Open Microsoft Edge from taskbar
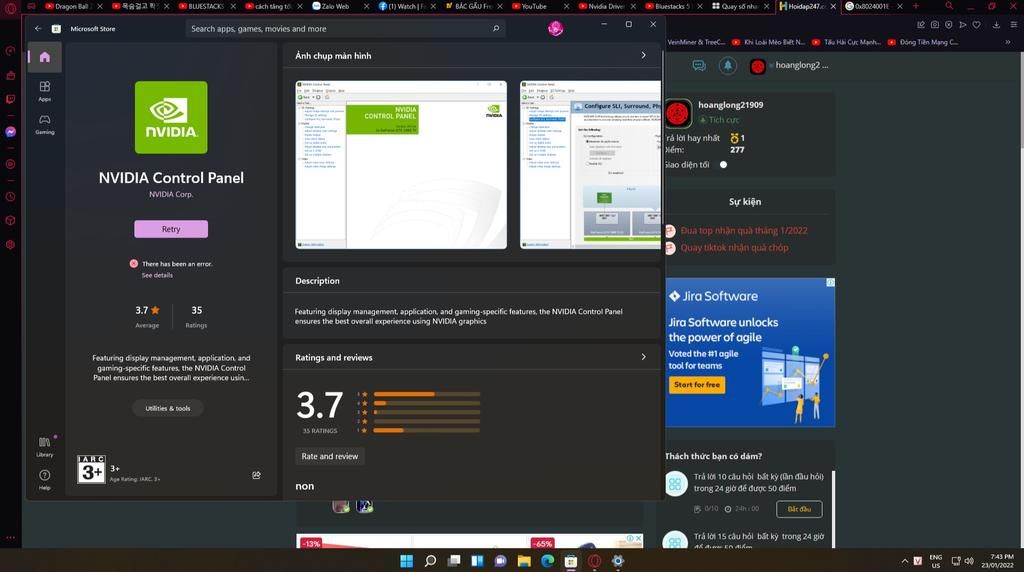 coord(547,561)
